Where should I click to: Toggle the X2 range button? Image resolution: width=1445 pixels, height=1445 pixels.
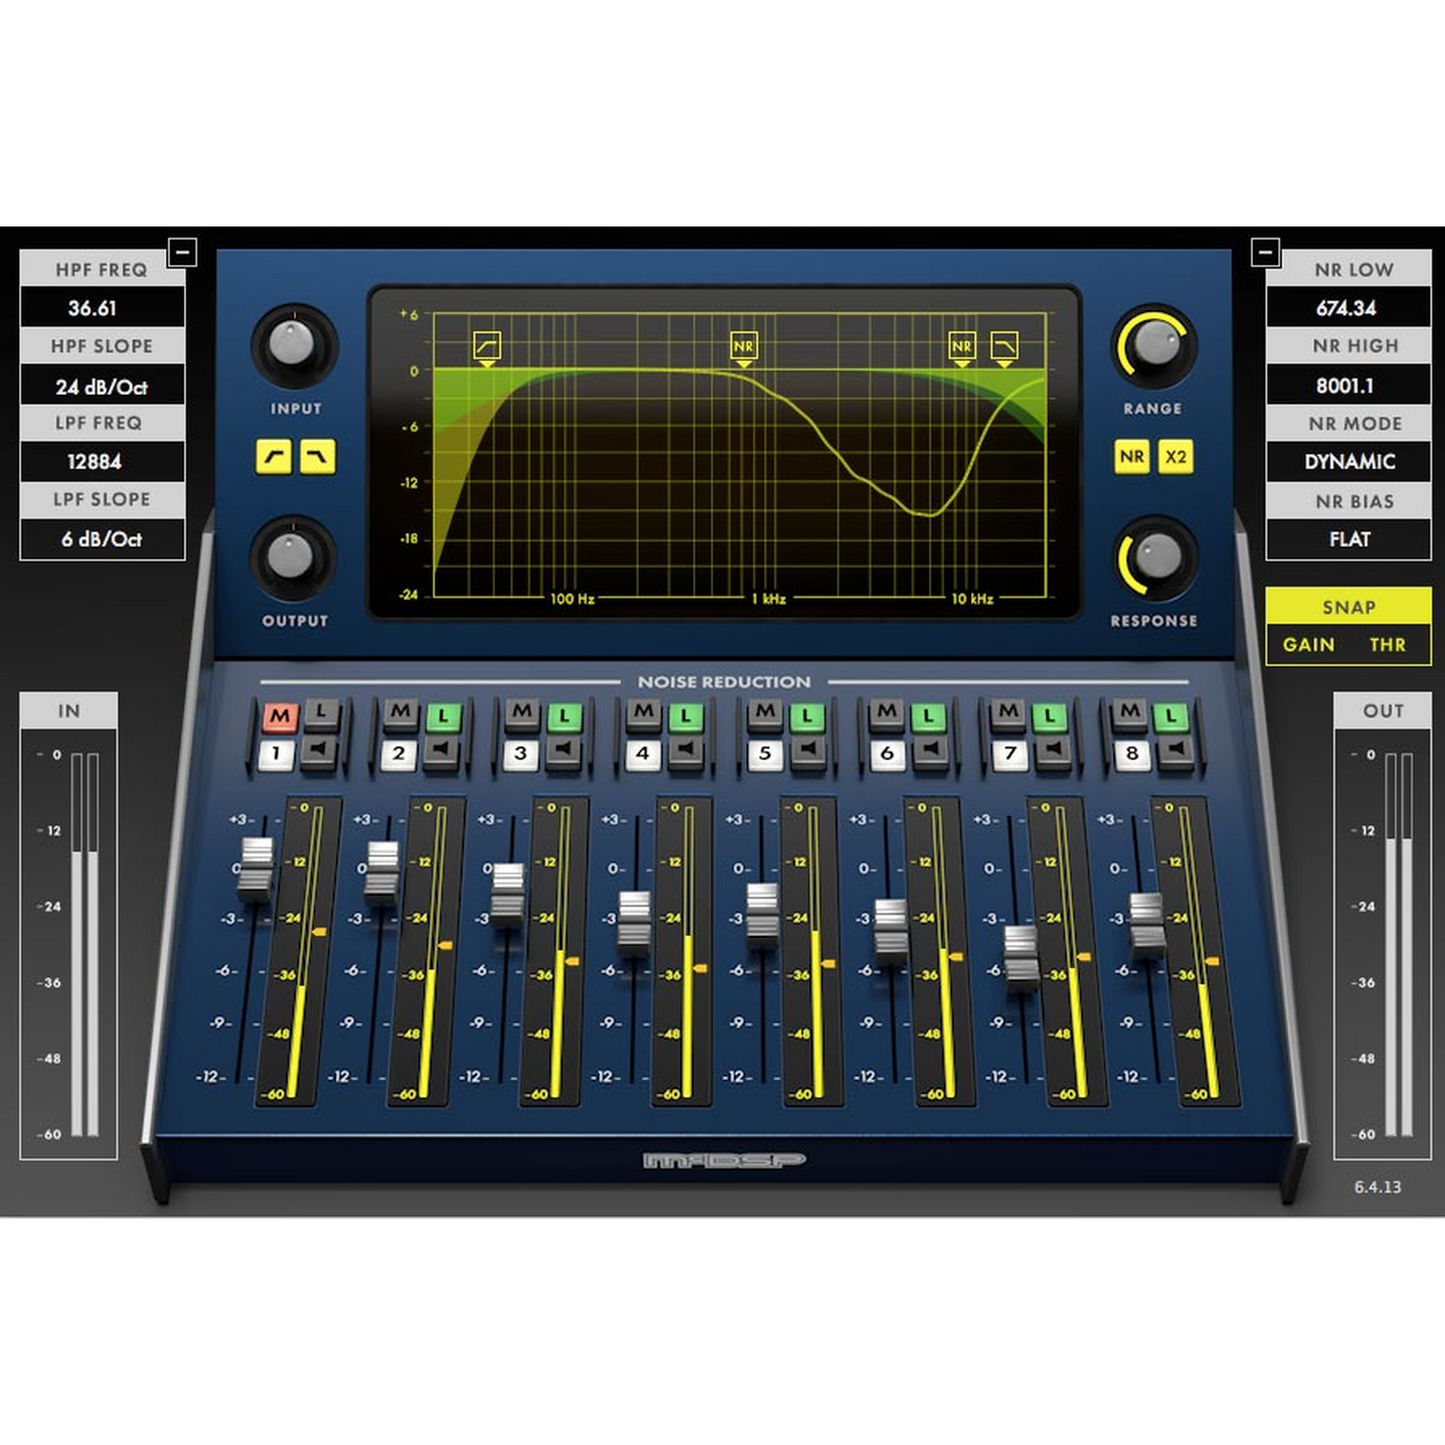[1175, 457]
